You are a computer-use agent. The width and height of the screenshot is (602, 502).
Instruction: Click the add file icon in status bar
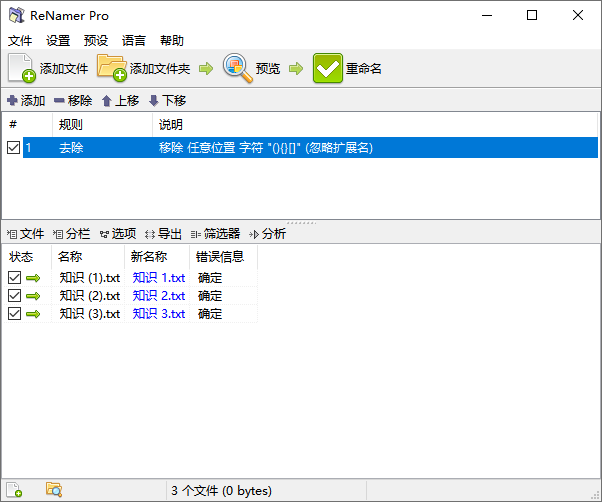[x=14, y=490]
